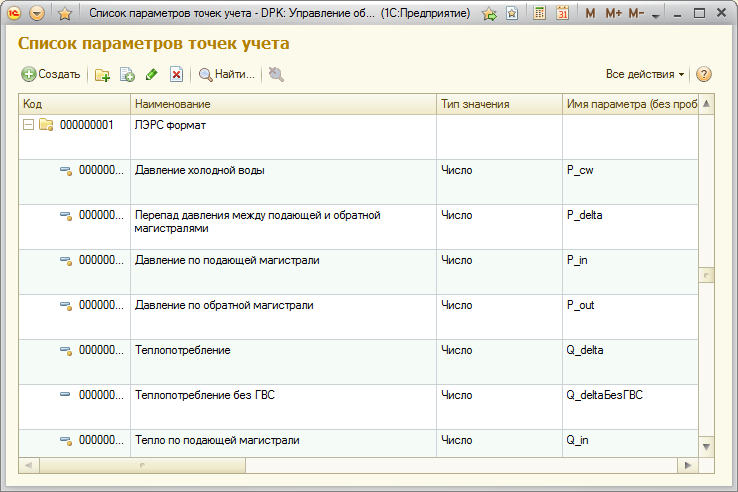Click Число cell in P_delta row

tap(499, 227)
